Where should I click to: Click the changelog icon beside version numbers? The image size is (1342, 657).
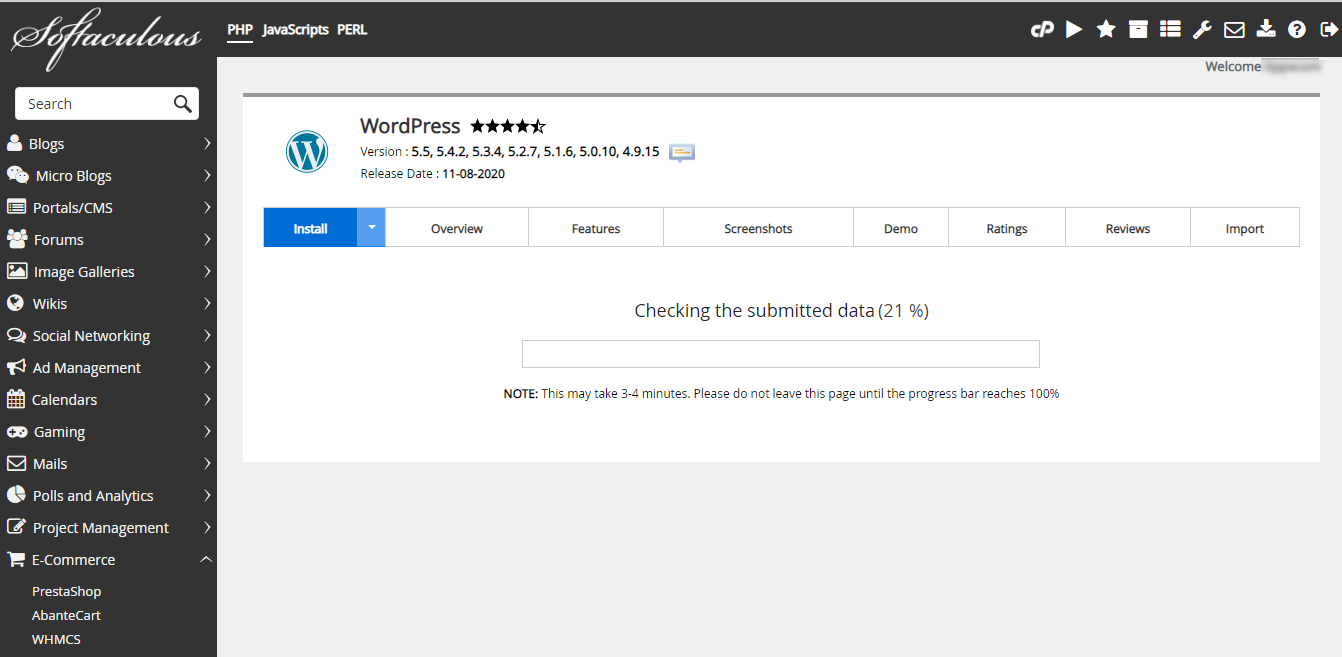[x=682, y=152]
